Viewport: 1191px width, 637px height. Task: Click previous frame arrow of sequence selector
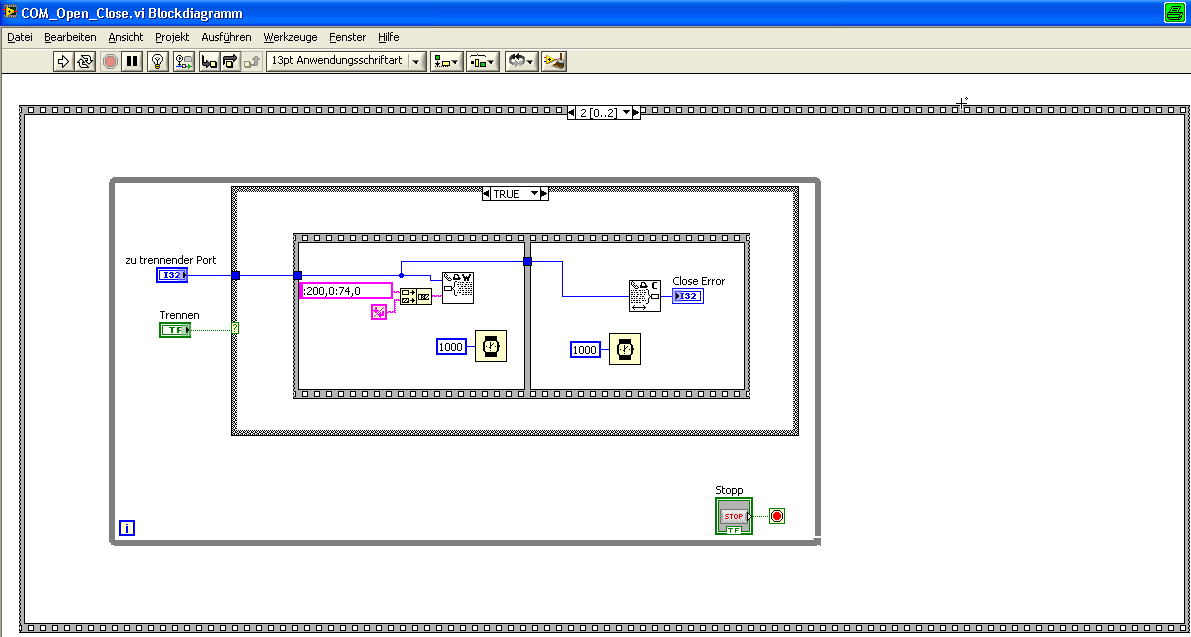[x=571, y=112]
